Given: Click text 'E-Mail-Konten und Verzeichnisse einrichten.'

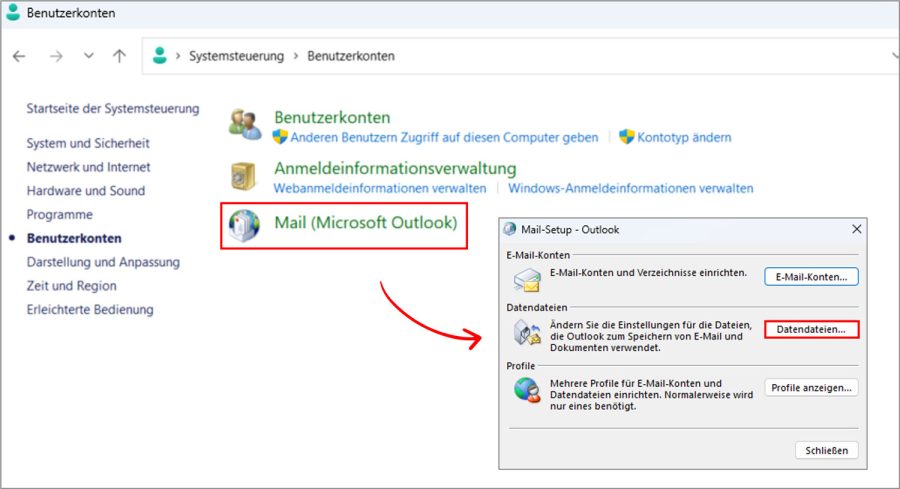Looking at the screenshot, I should tap(649, 273).
